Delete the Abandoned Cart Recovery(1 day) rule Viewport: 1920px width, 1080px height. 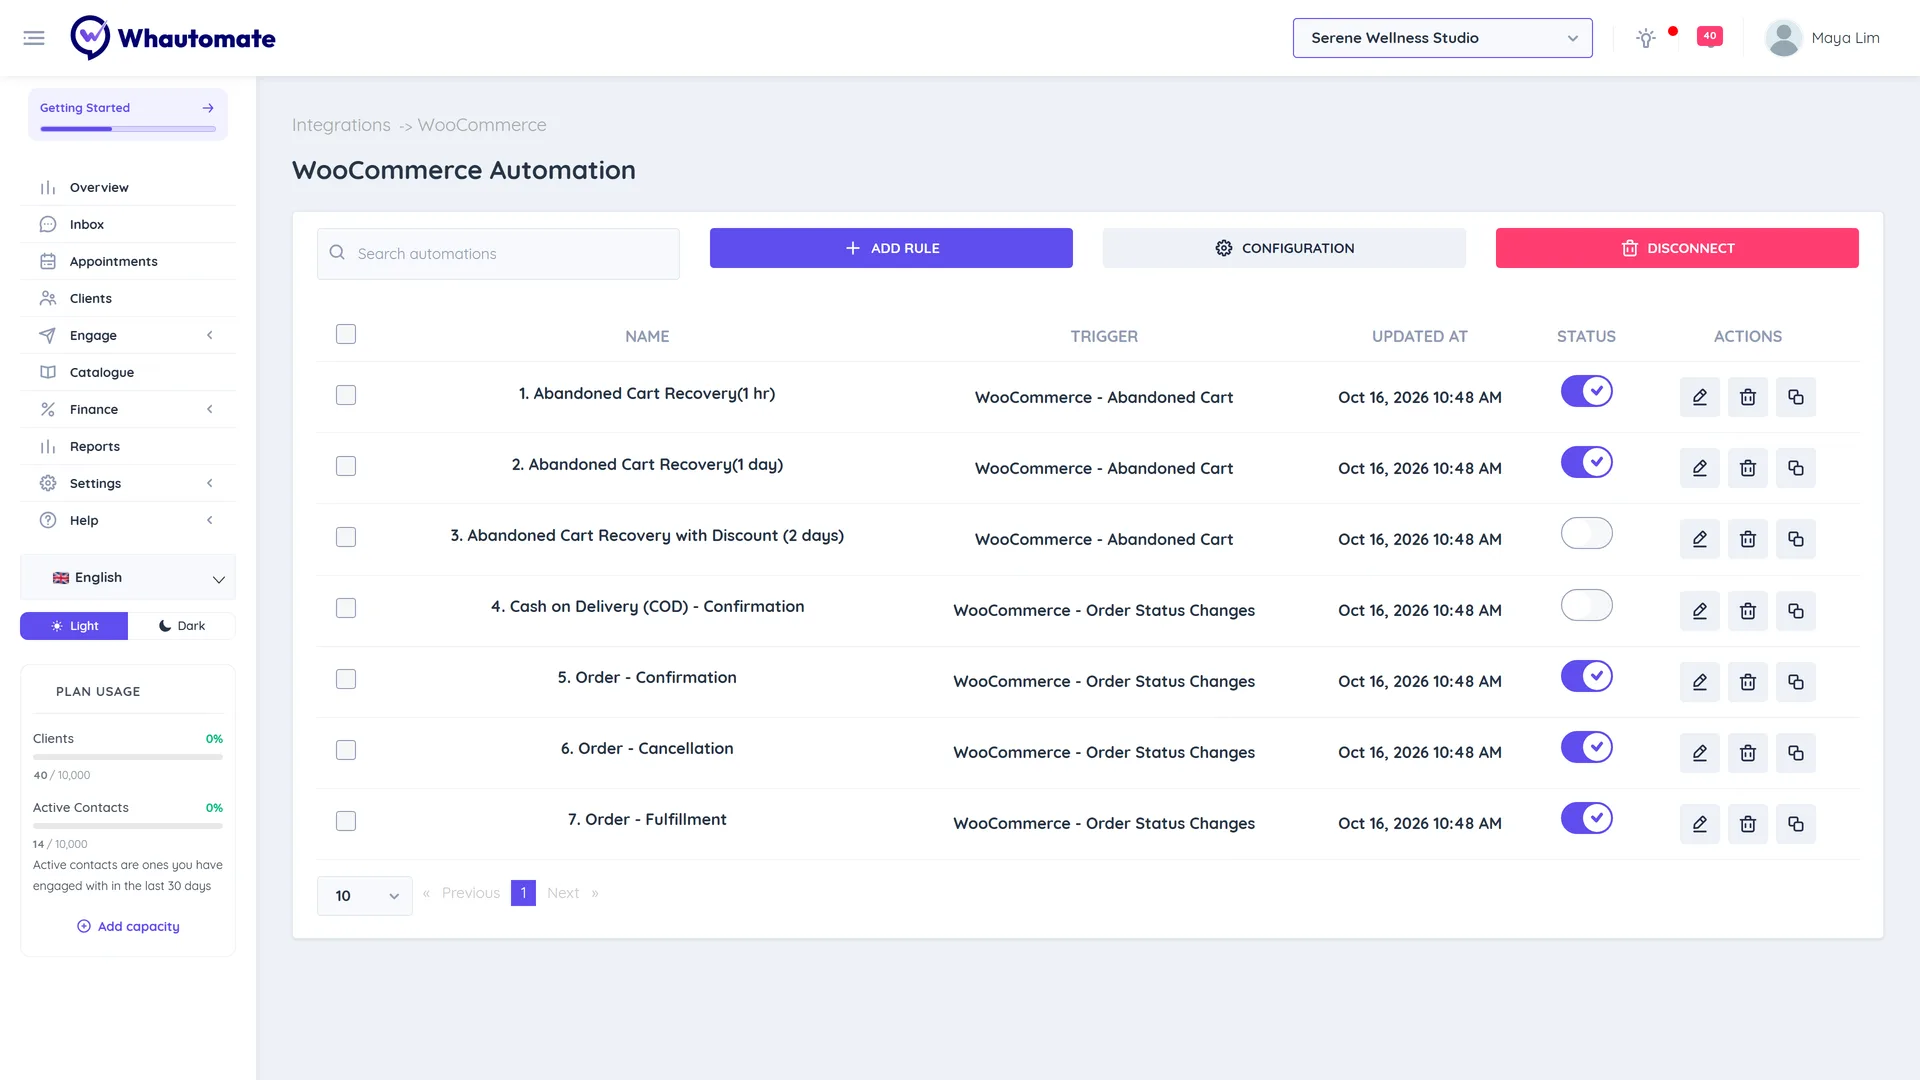1747,468
